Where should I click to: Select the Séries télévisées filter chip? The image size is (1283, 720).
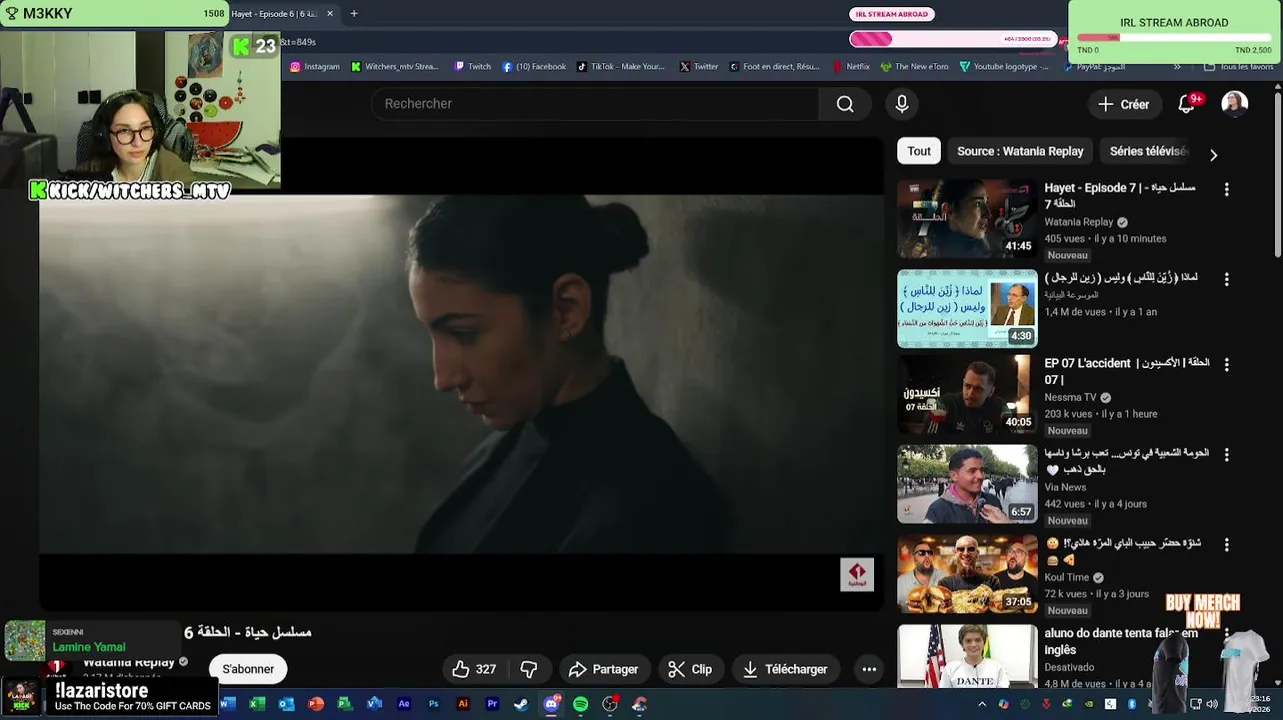pos(1148,151)
